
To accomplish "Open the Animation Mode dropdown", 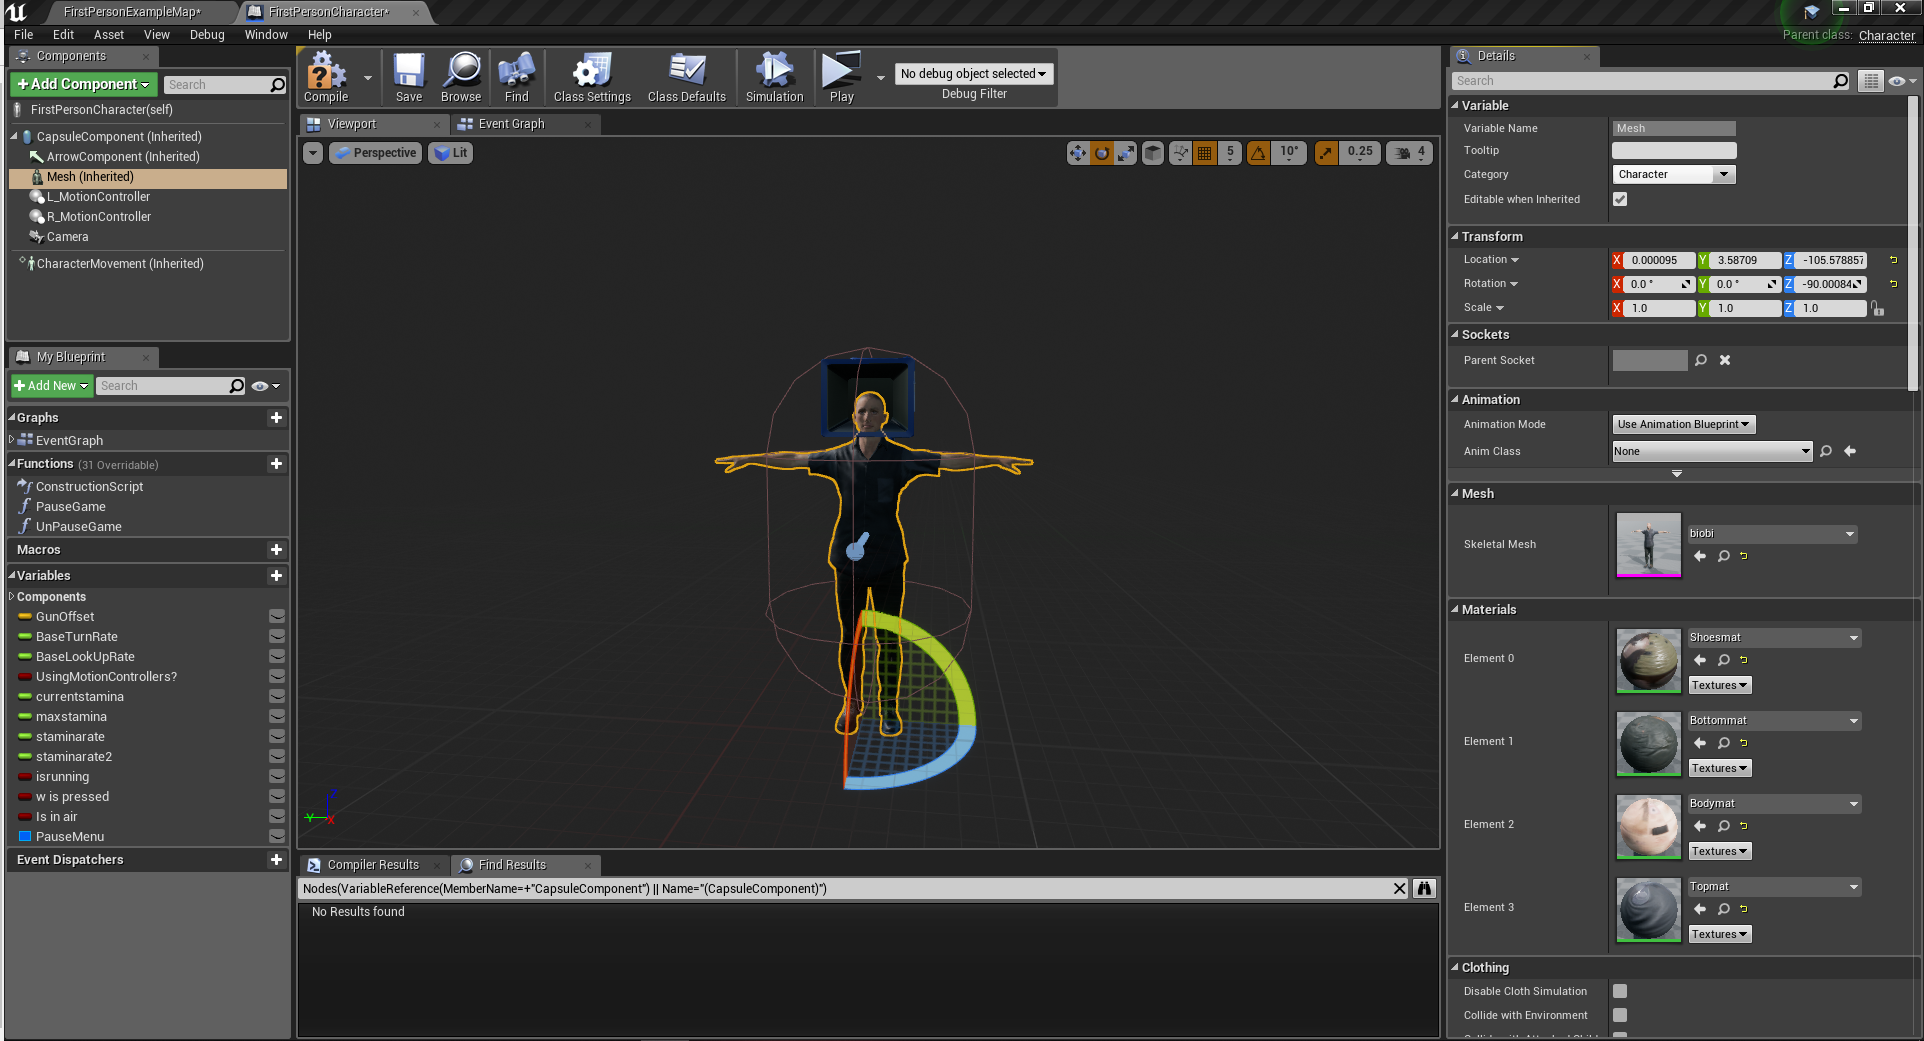I will [1683, 424].
